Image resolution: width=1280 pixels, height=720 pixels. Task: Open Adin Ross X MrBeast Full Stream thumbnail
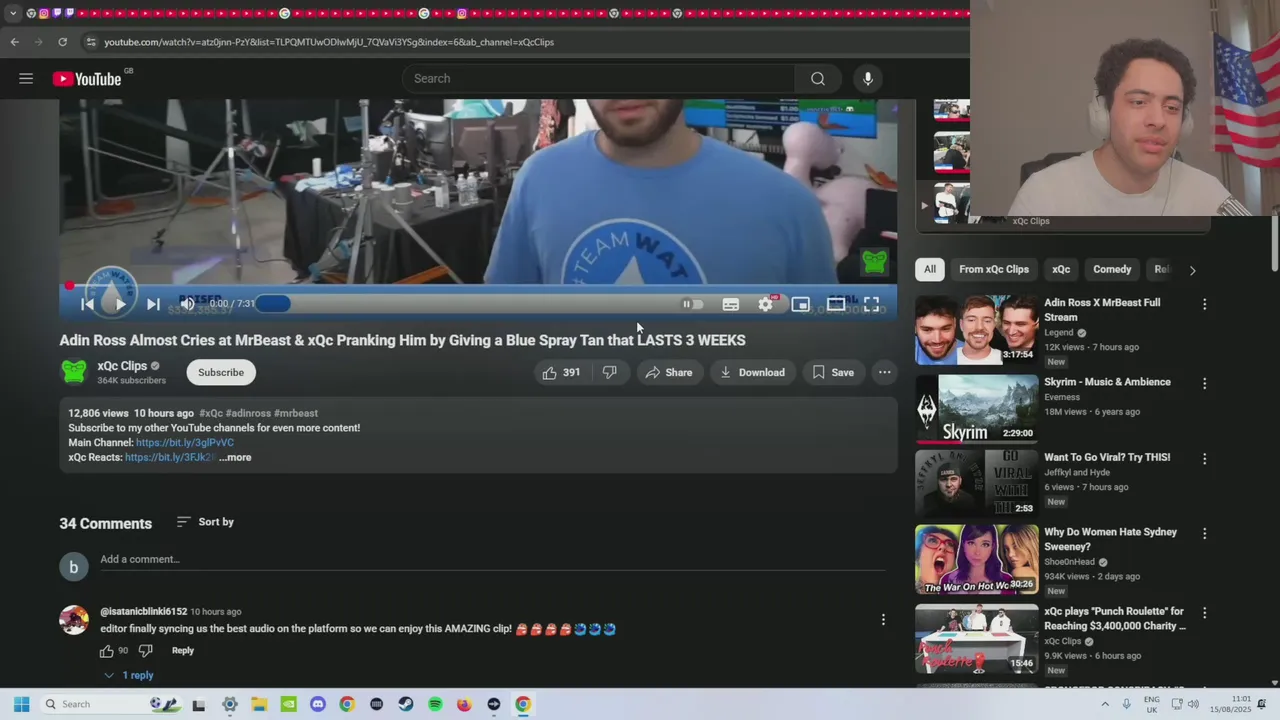click(x=976, y=329)
